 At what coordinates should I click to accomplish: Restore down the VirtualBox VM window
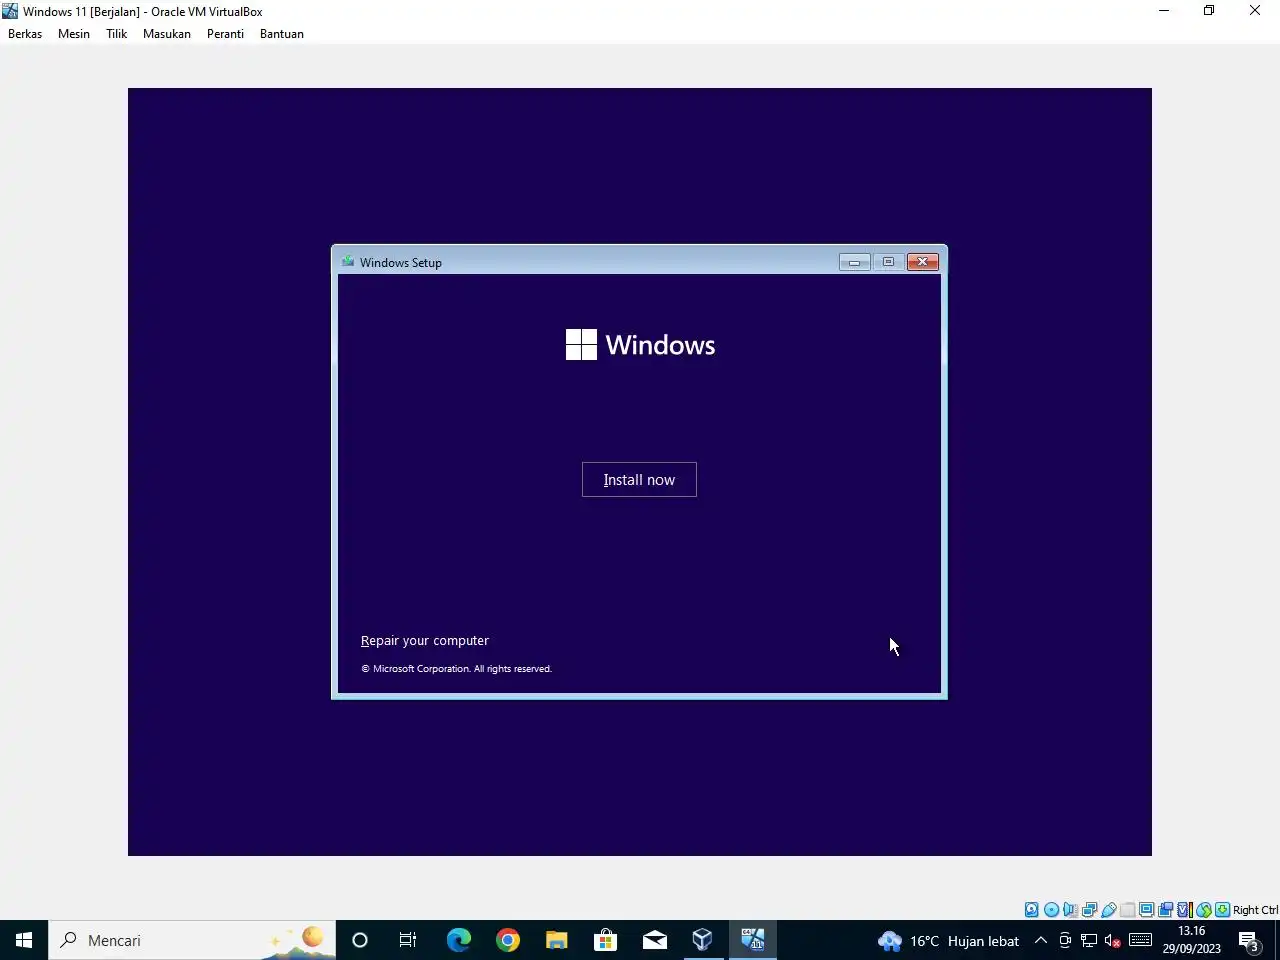tap(1209, 11)
